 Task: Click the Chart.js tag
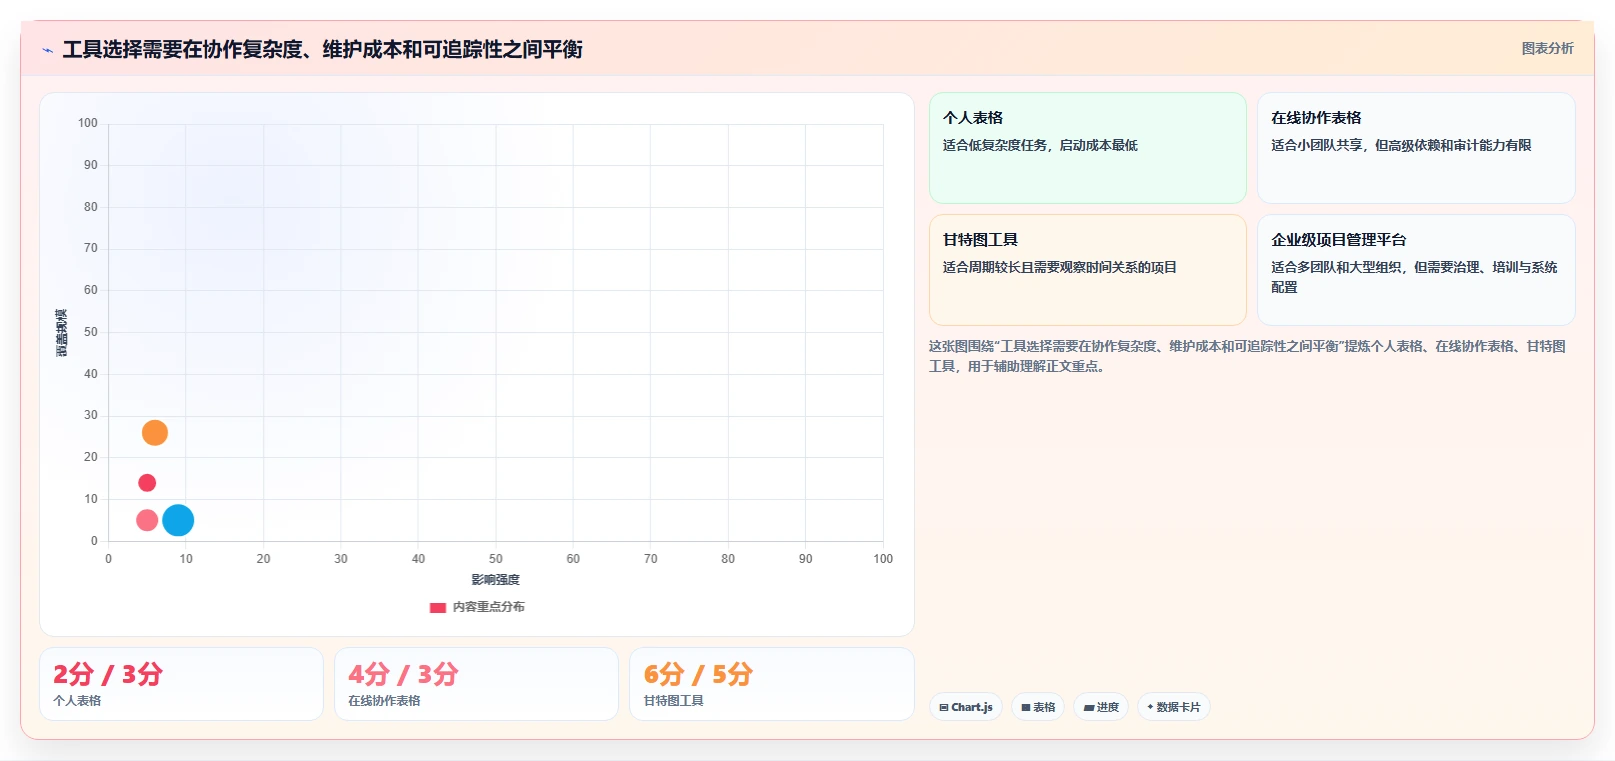(x=966, y=707)
